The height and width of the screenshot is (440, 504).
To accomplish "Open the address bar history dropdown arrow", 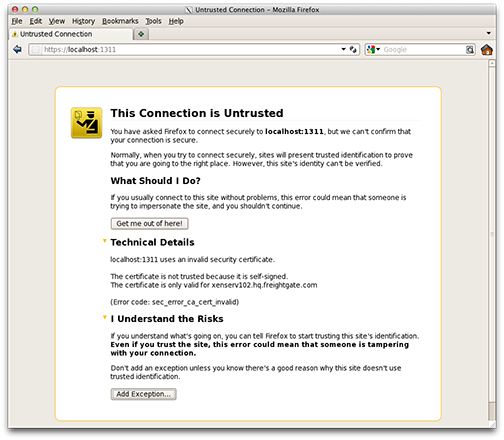I will pyautogui.click(x=343, y=49).
